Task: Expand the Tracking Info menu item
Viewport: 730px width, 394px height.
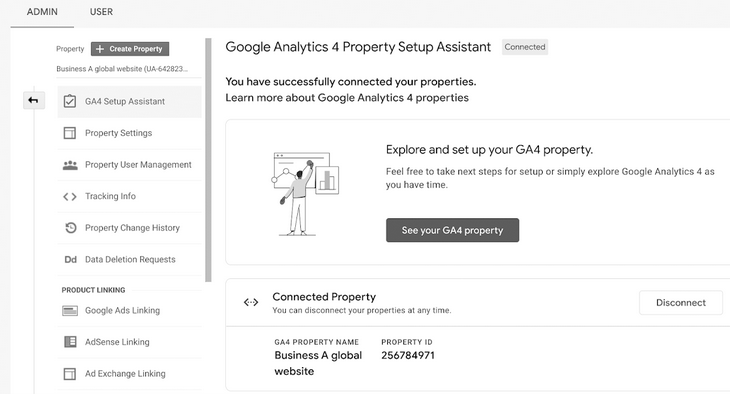Action: pos(129,197)
